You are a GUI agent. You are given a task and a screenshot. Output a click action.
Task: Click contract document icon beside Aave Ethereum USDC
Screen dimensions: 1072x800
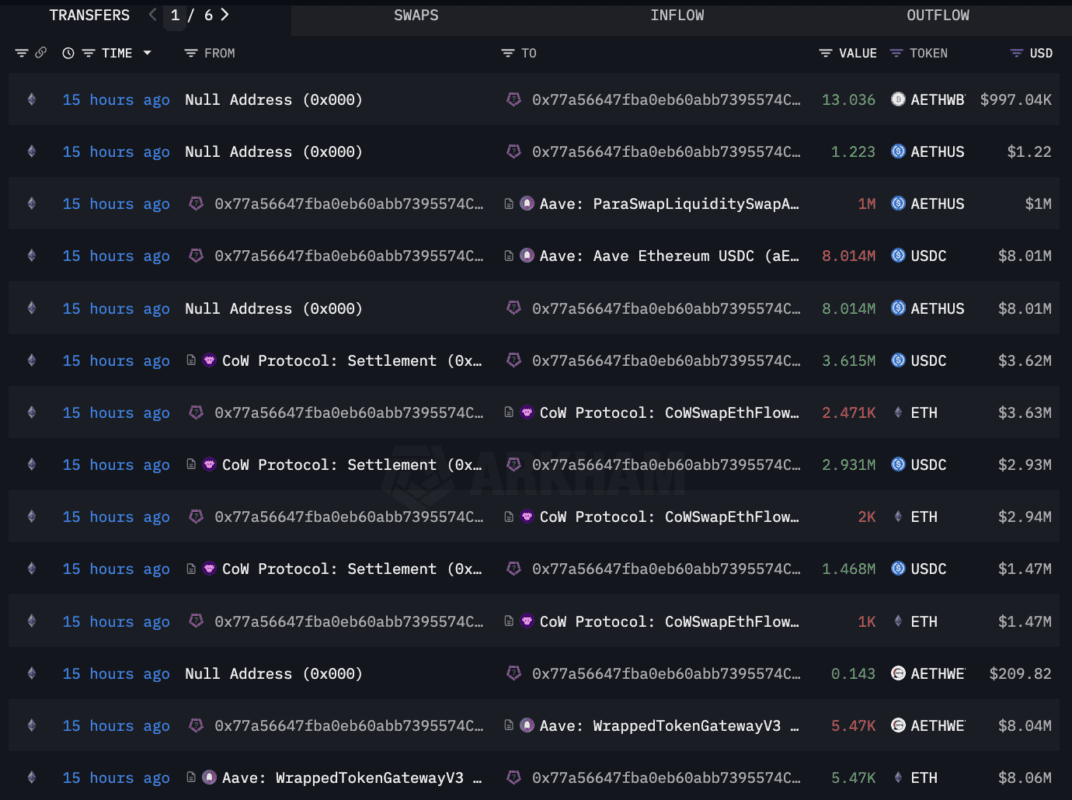509,256
